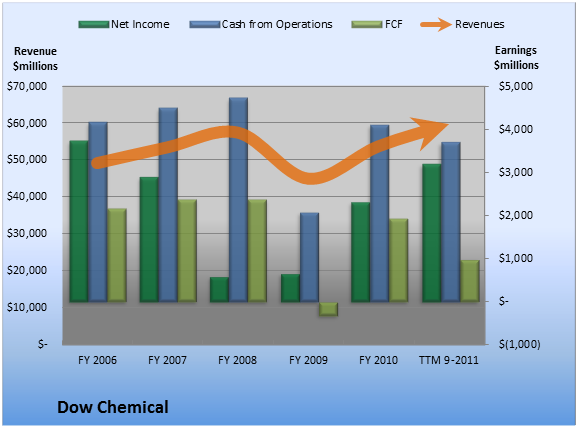Click the $70,000 left axis value
The height and width of the screenshot is (427, 577).
click(27, 87)
